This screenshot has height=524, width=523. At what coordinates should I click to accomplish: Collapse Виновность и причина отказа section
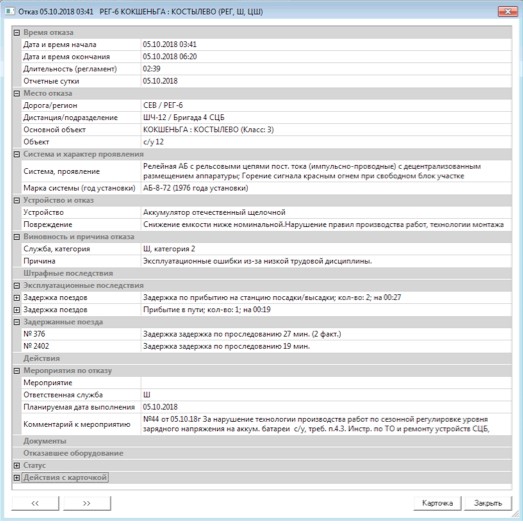coord(17,237)
